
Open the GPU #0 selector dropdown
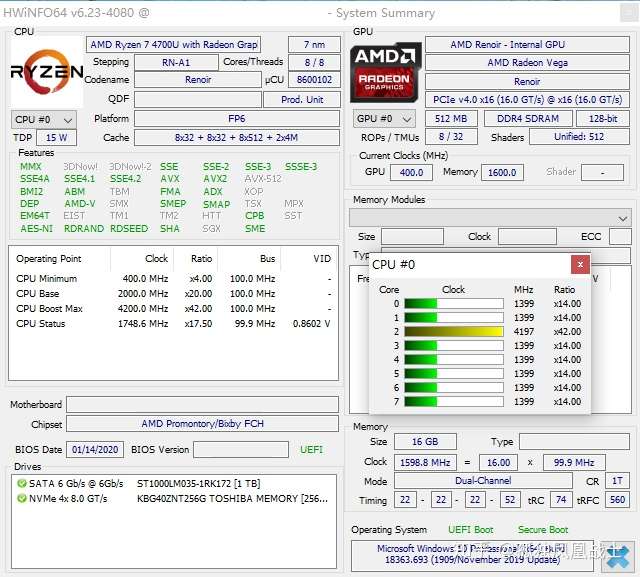pyautogui.click(x=384, y=119)
